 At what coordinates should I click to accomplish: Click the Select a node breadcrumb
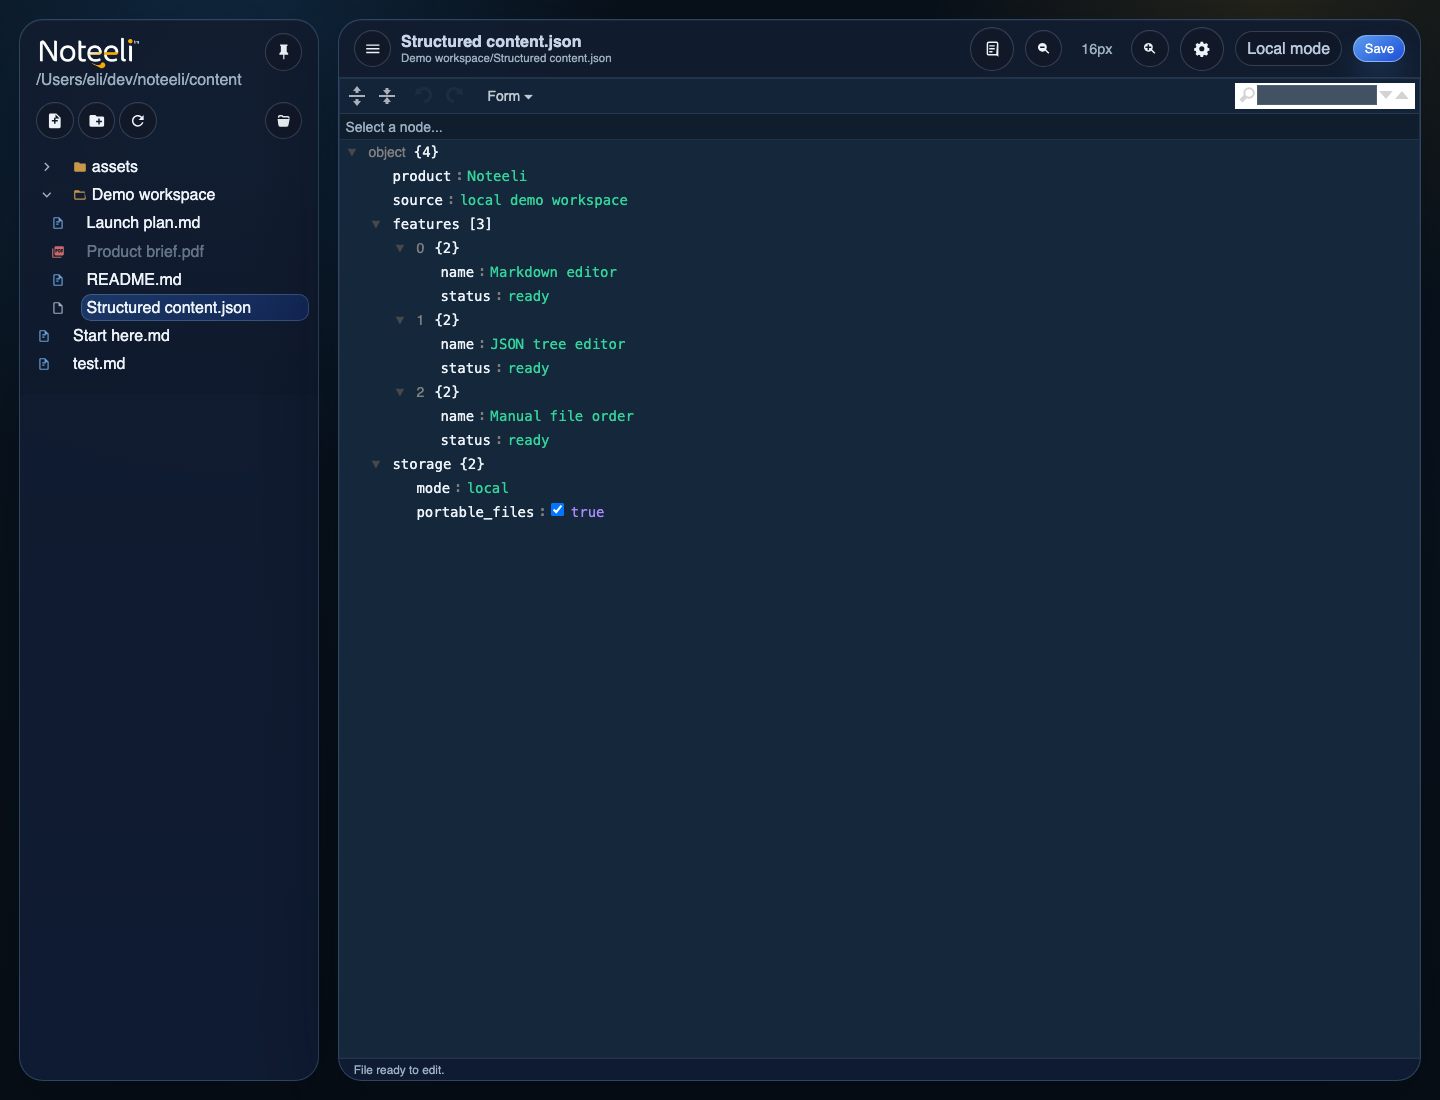(394, 127)
